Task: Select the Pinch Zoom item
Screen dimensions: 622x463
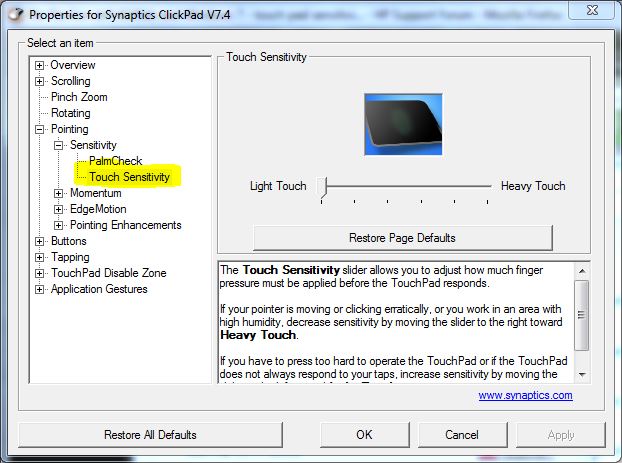Action: (79, 97)
